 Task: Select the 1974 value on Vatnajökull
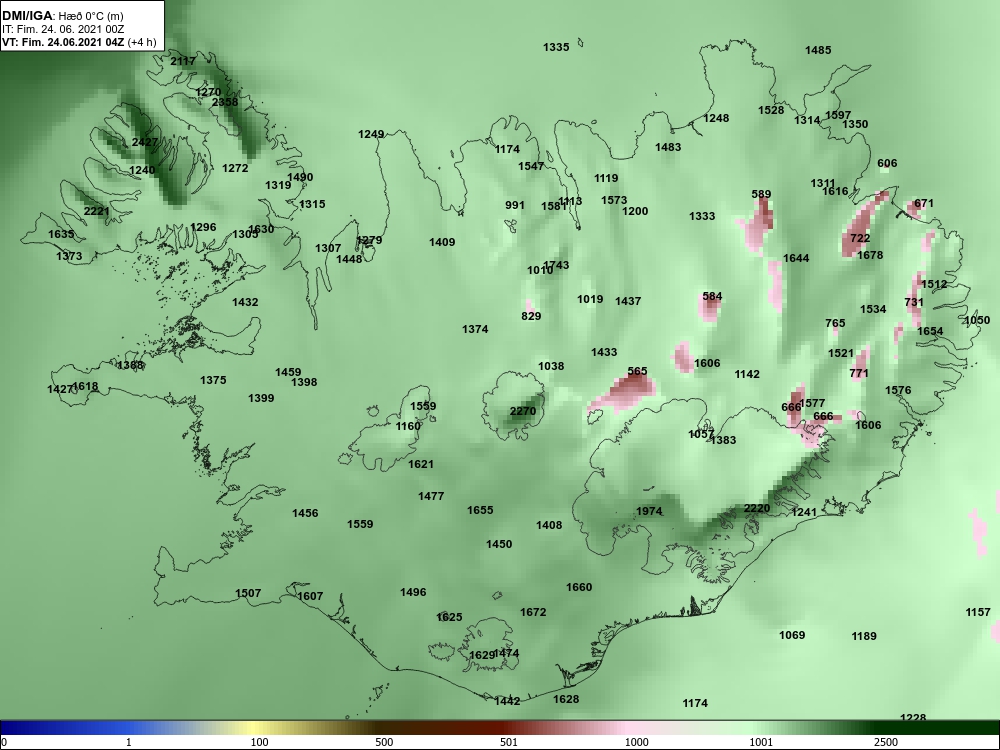point(649,511)
